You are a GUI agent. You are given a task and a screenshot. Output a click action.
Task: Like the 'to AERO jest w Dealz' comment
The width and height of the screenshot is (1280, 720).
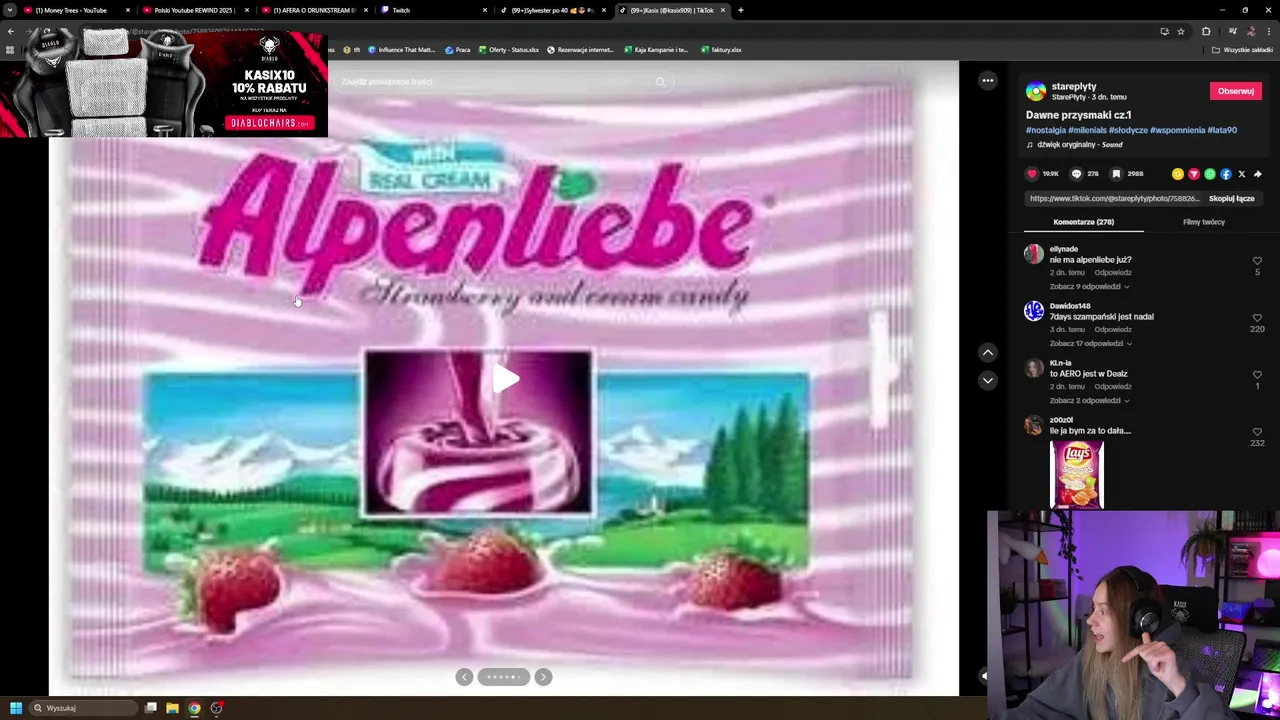click(1257, 375)
